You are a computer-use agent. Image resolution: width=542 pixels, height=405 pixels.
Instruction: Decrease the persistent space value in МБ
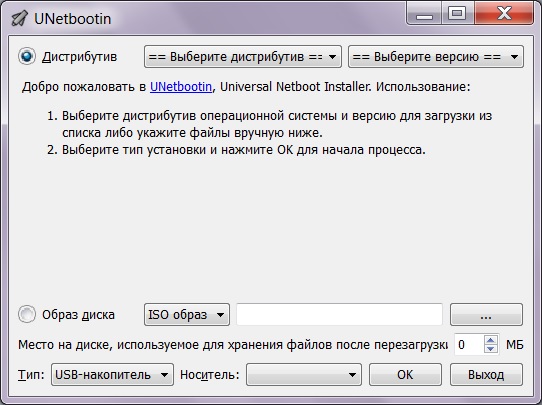click(490, 349)
